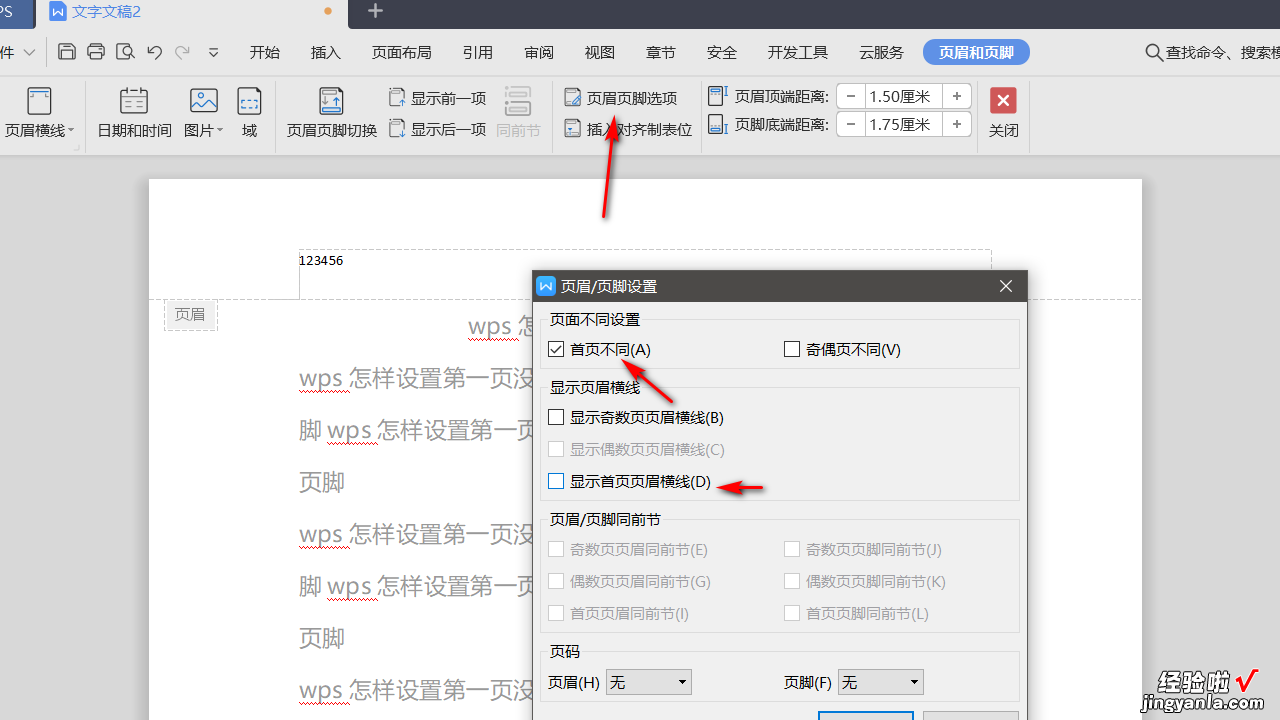Open Print Preview icon
Image resolution: width=1280 pixels, height=720 pixels.
click(x=125, y=52)
